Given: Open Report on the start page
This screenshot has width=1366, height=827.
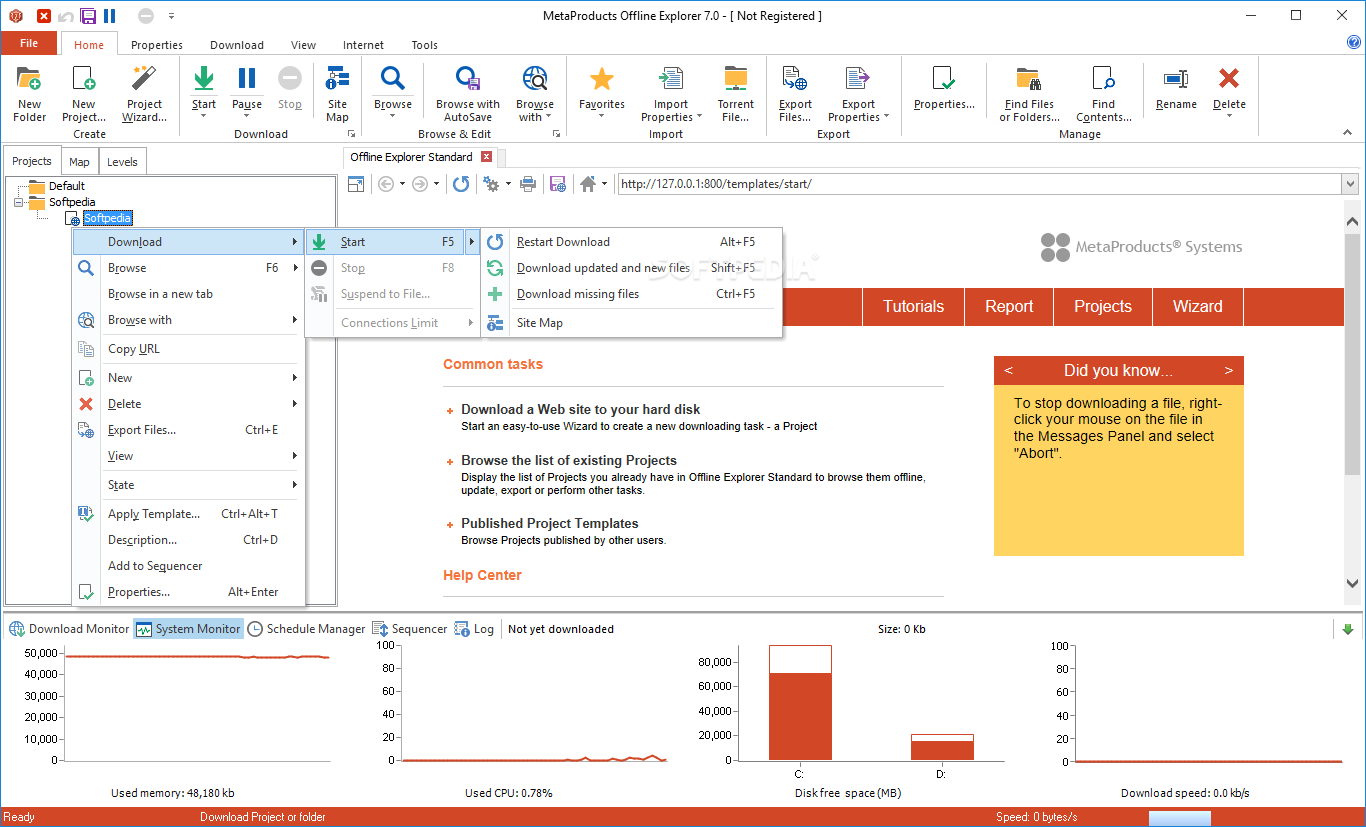Looking at the screenshot, I should pyautogui.click(x=1009, y=307).
